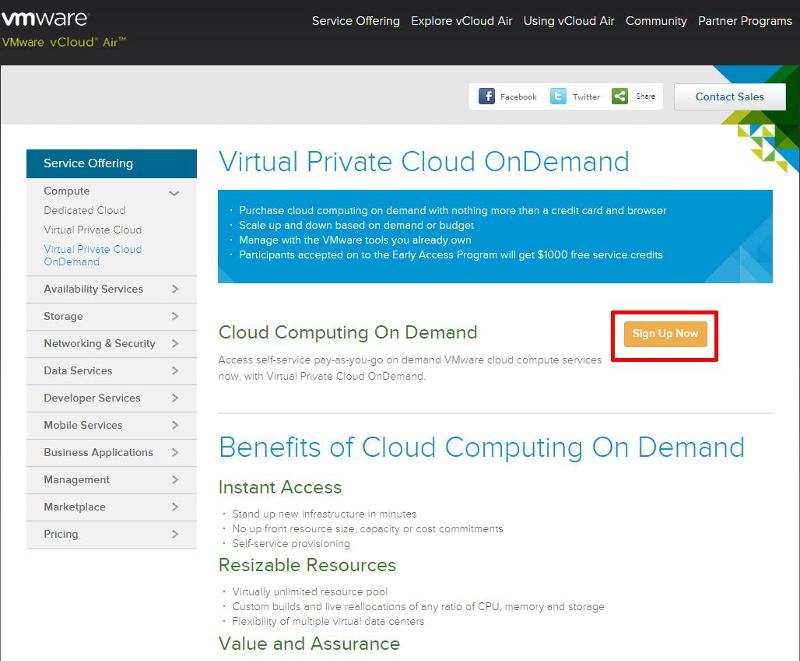The height and width of the screenshot is (661, 800).
Task: Click the Instant Access heading
Action: coord(280,487)
